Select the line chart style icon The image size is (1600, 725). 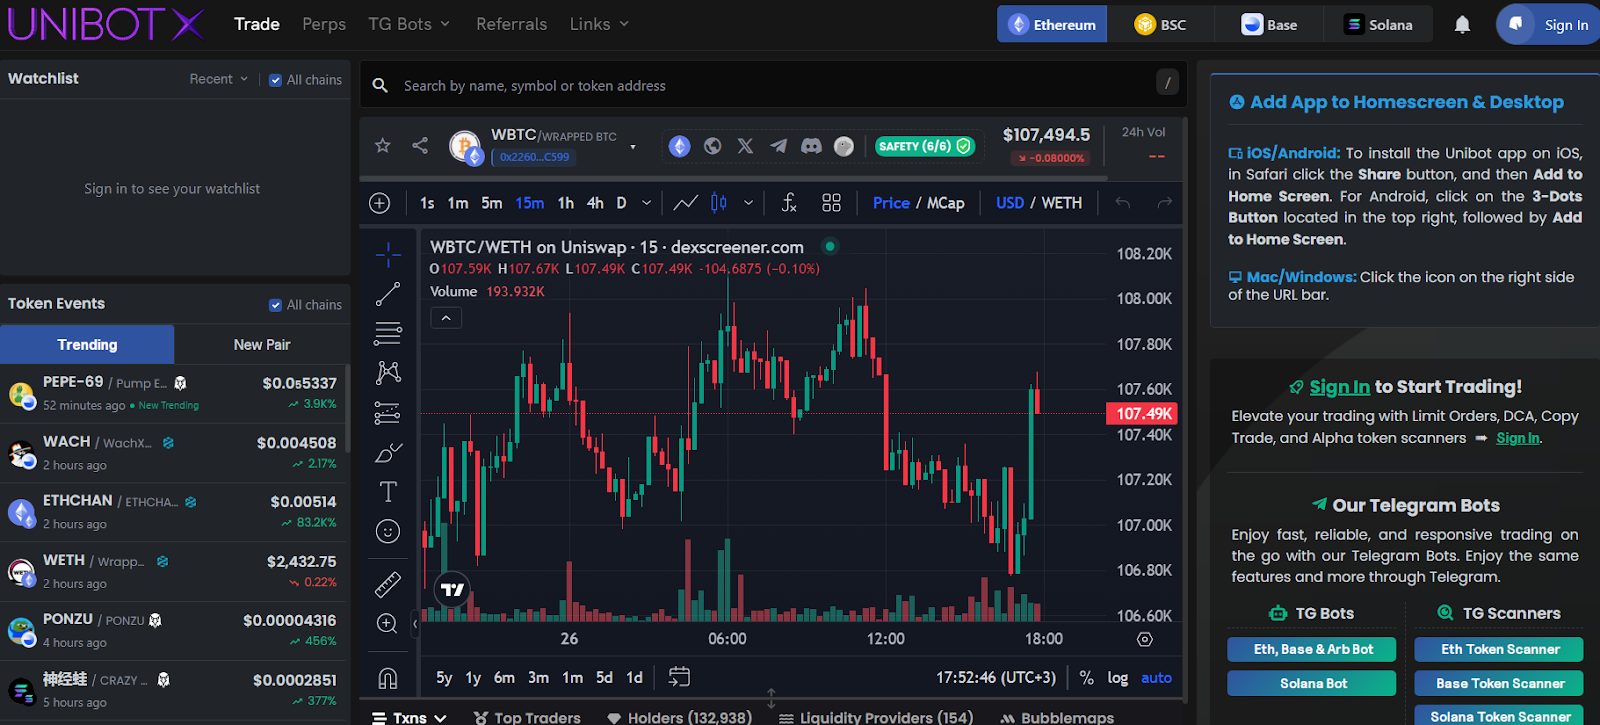[685, 203]
